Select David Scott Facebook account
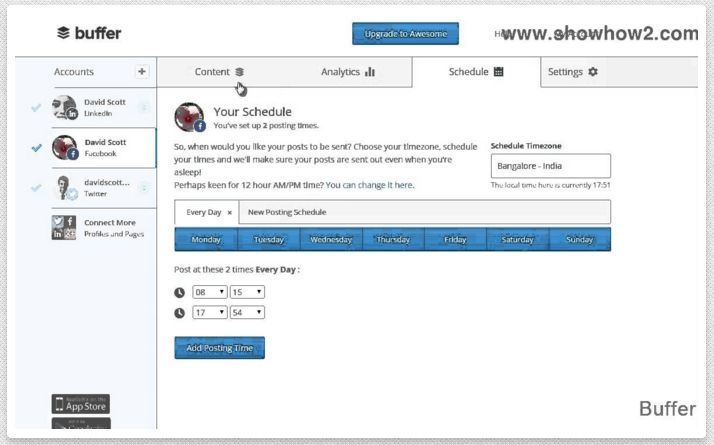 104,148
